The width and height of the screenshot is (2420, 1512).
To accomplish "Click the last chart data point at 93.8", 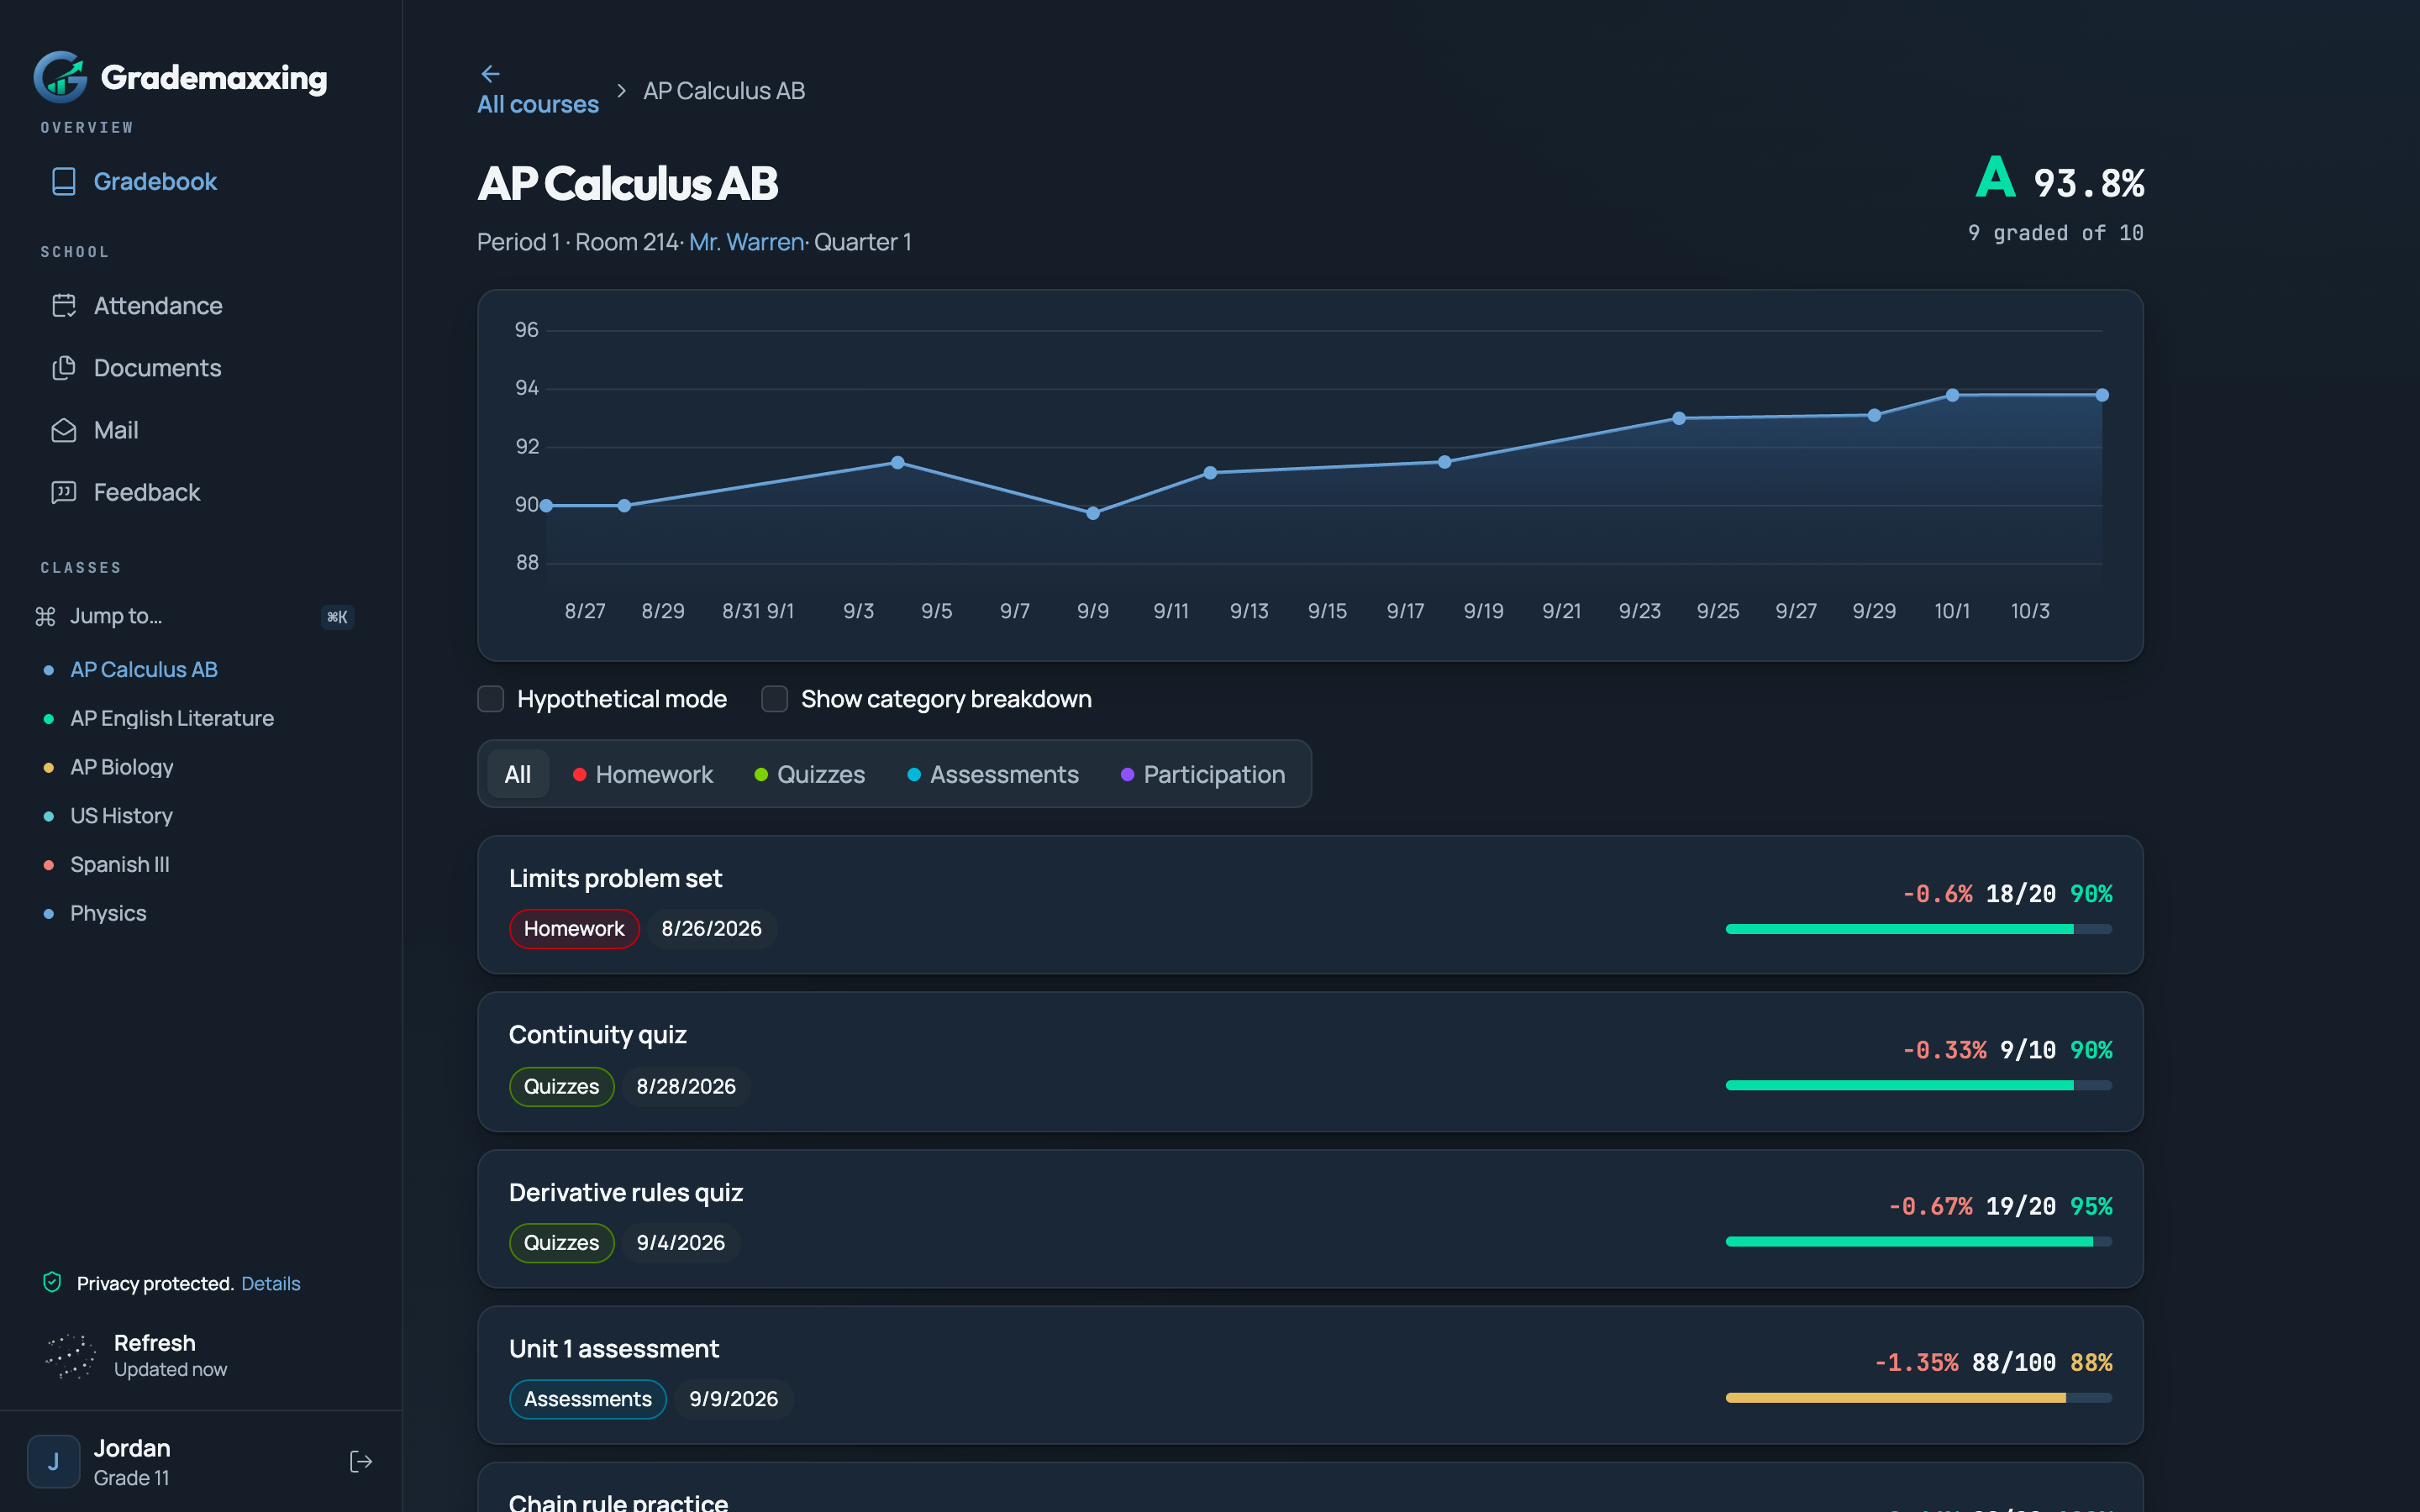I will click(x=2102, y=395).
